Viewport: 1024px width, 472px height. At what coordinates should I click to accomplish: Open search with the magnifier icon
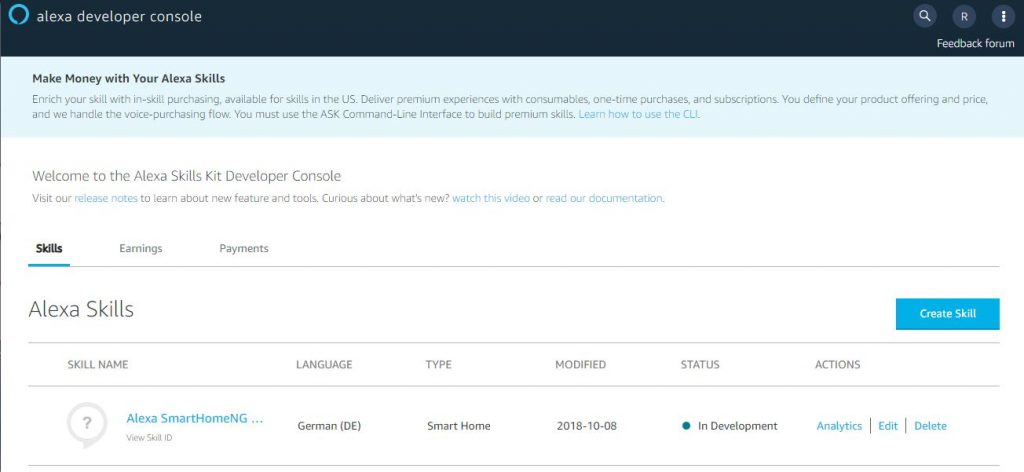pyautogui.click(x=924, y=16)
